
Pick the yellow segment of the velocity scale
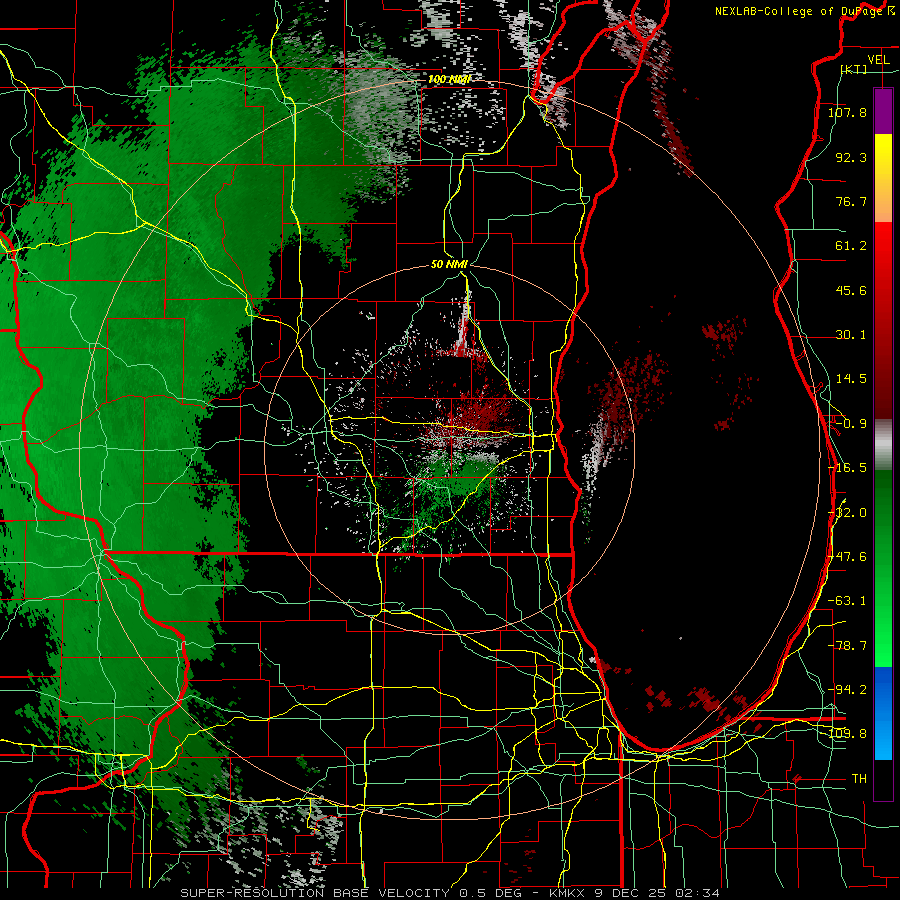tap(883, 155)
